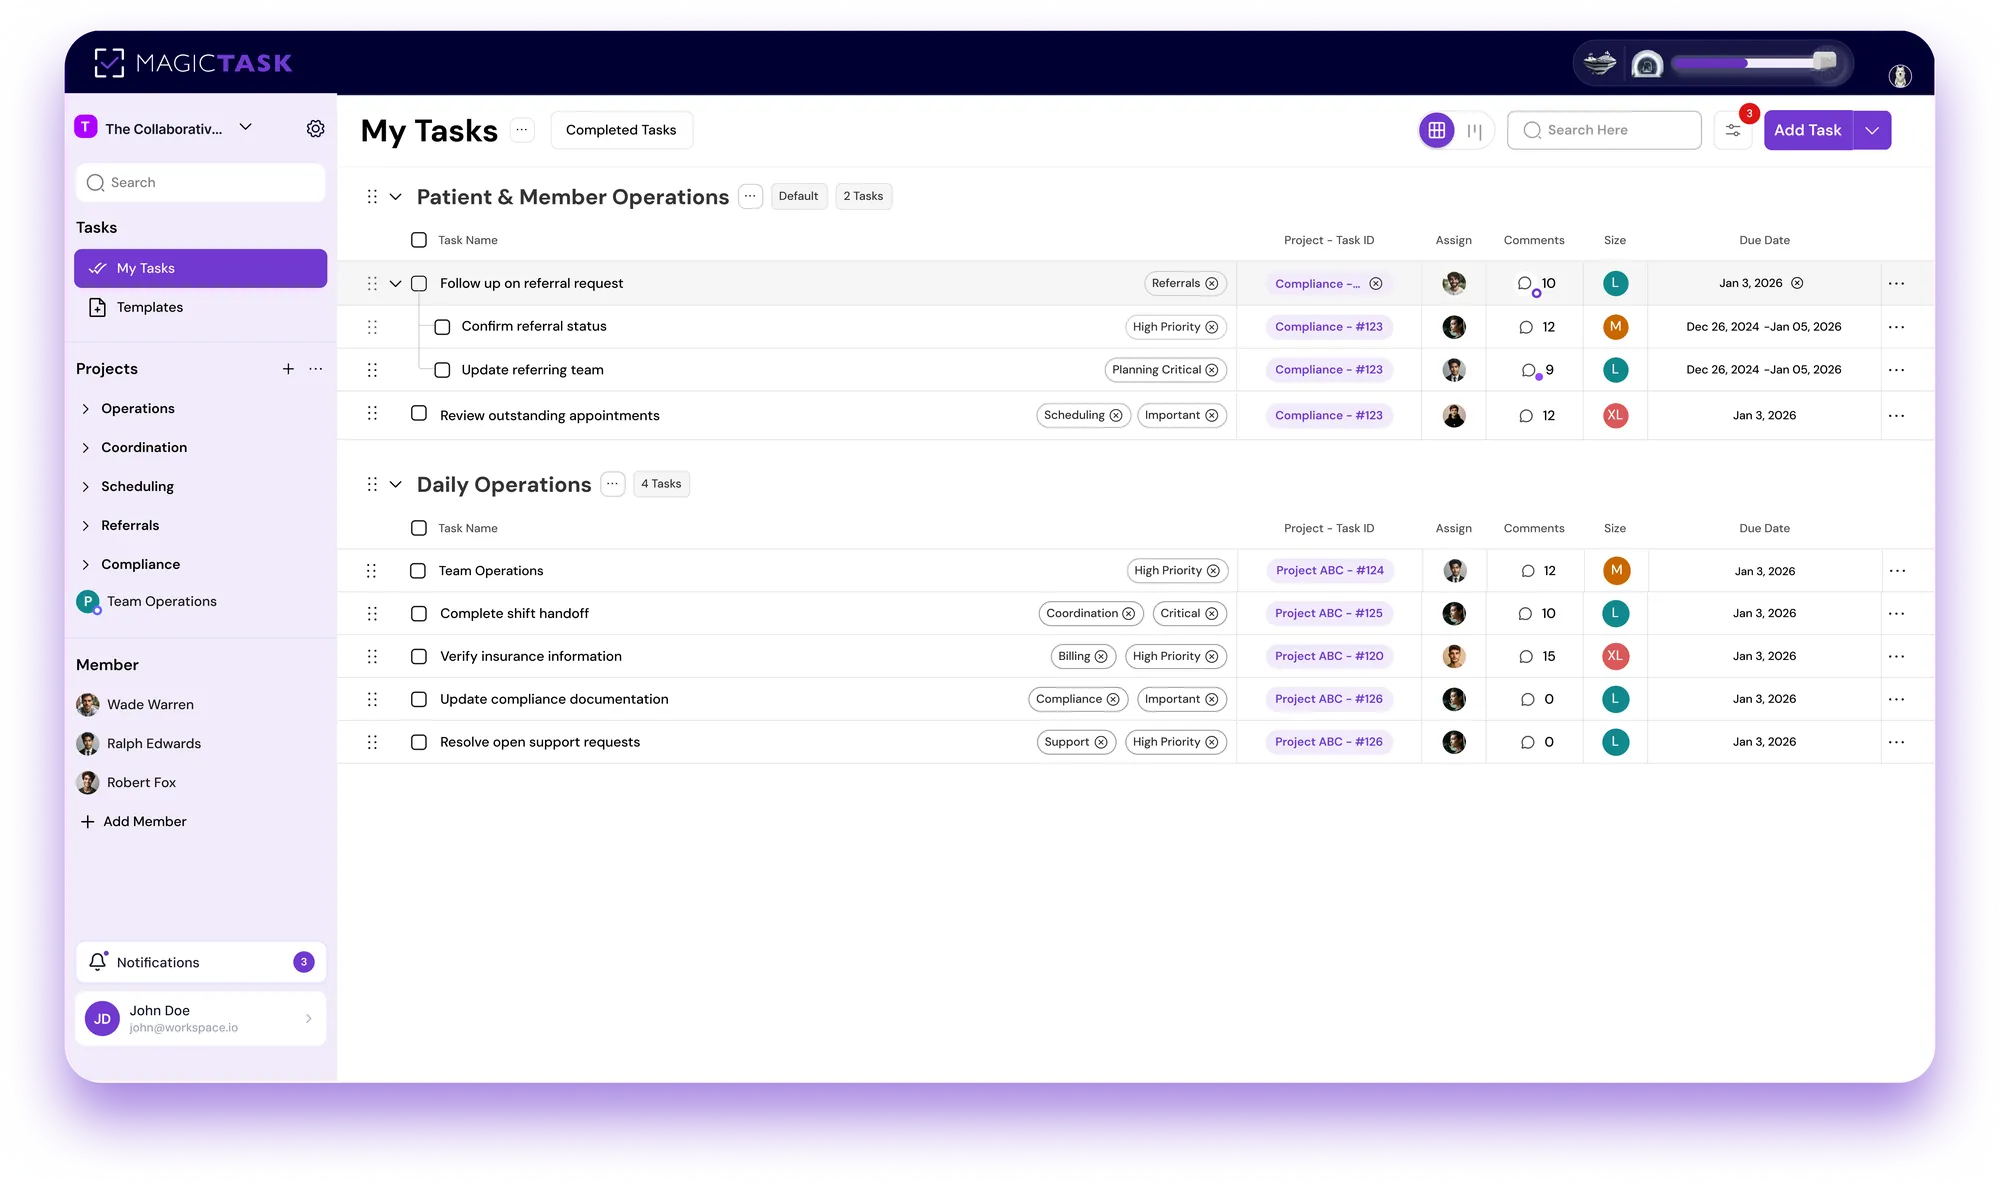2000x1182 pixels.
Task: Show Completed Tasks
Action: [621, 130]
